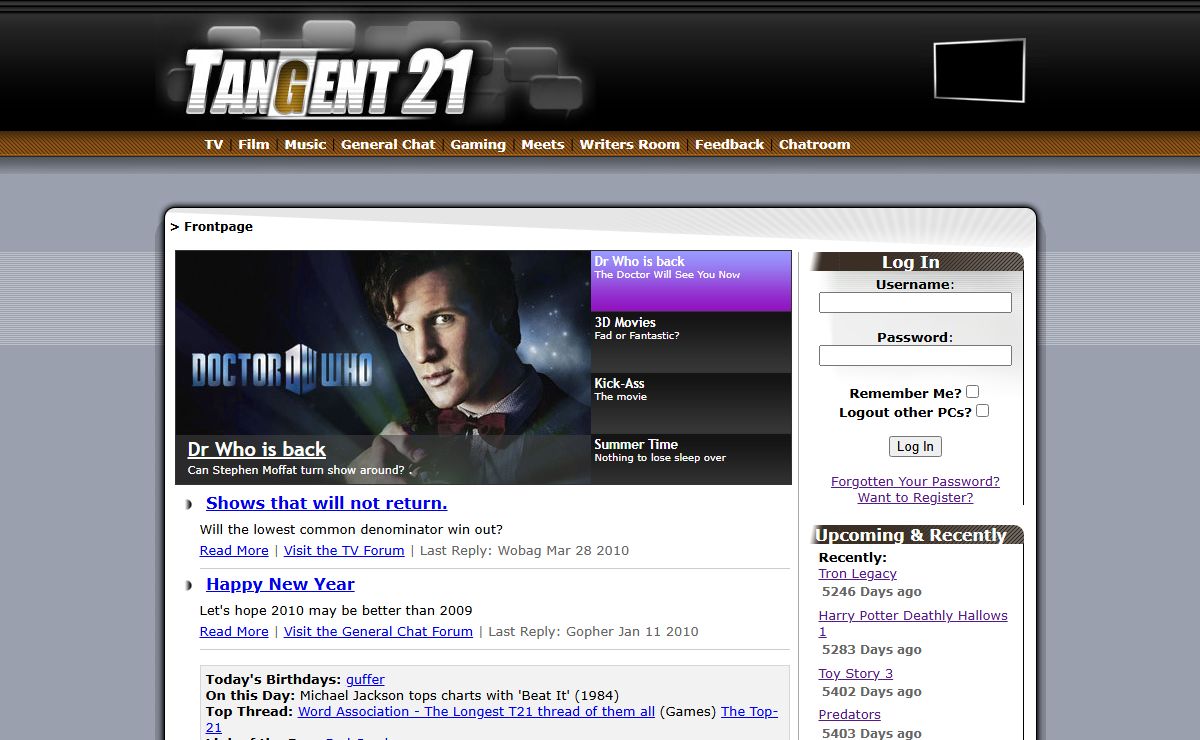Open the Music menu item
Screen dimensions: 1200x740
click(305, 144)
